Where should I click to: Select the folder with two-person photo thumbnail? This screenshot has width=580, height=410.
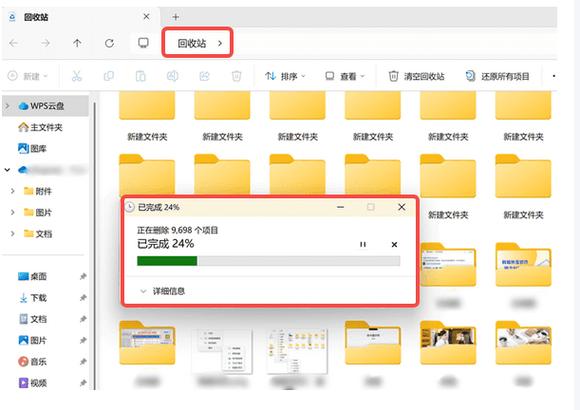tap(448, 343)
